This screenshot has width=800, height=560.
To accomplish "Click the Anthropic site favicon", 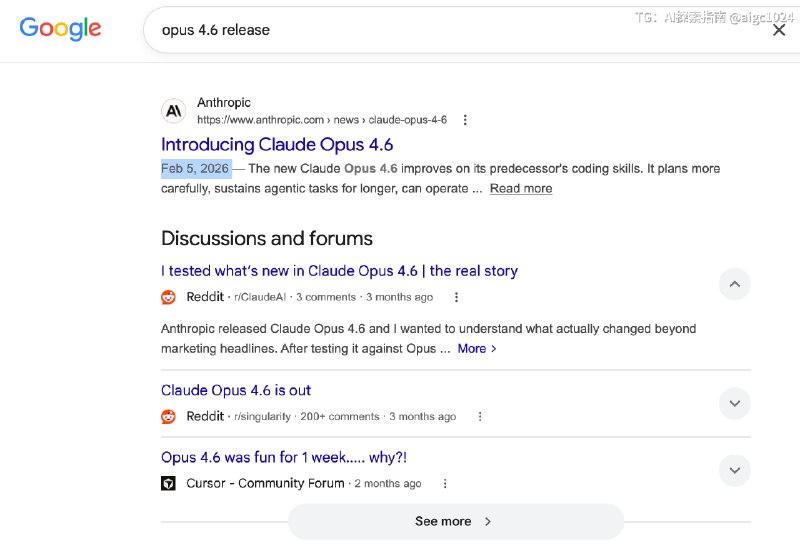I will coord(173,111).
